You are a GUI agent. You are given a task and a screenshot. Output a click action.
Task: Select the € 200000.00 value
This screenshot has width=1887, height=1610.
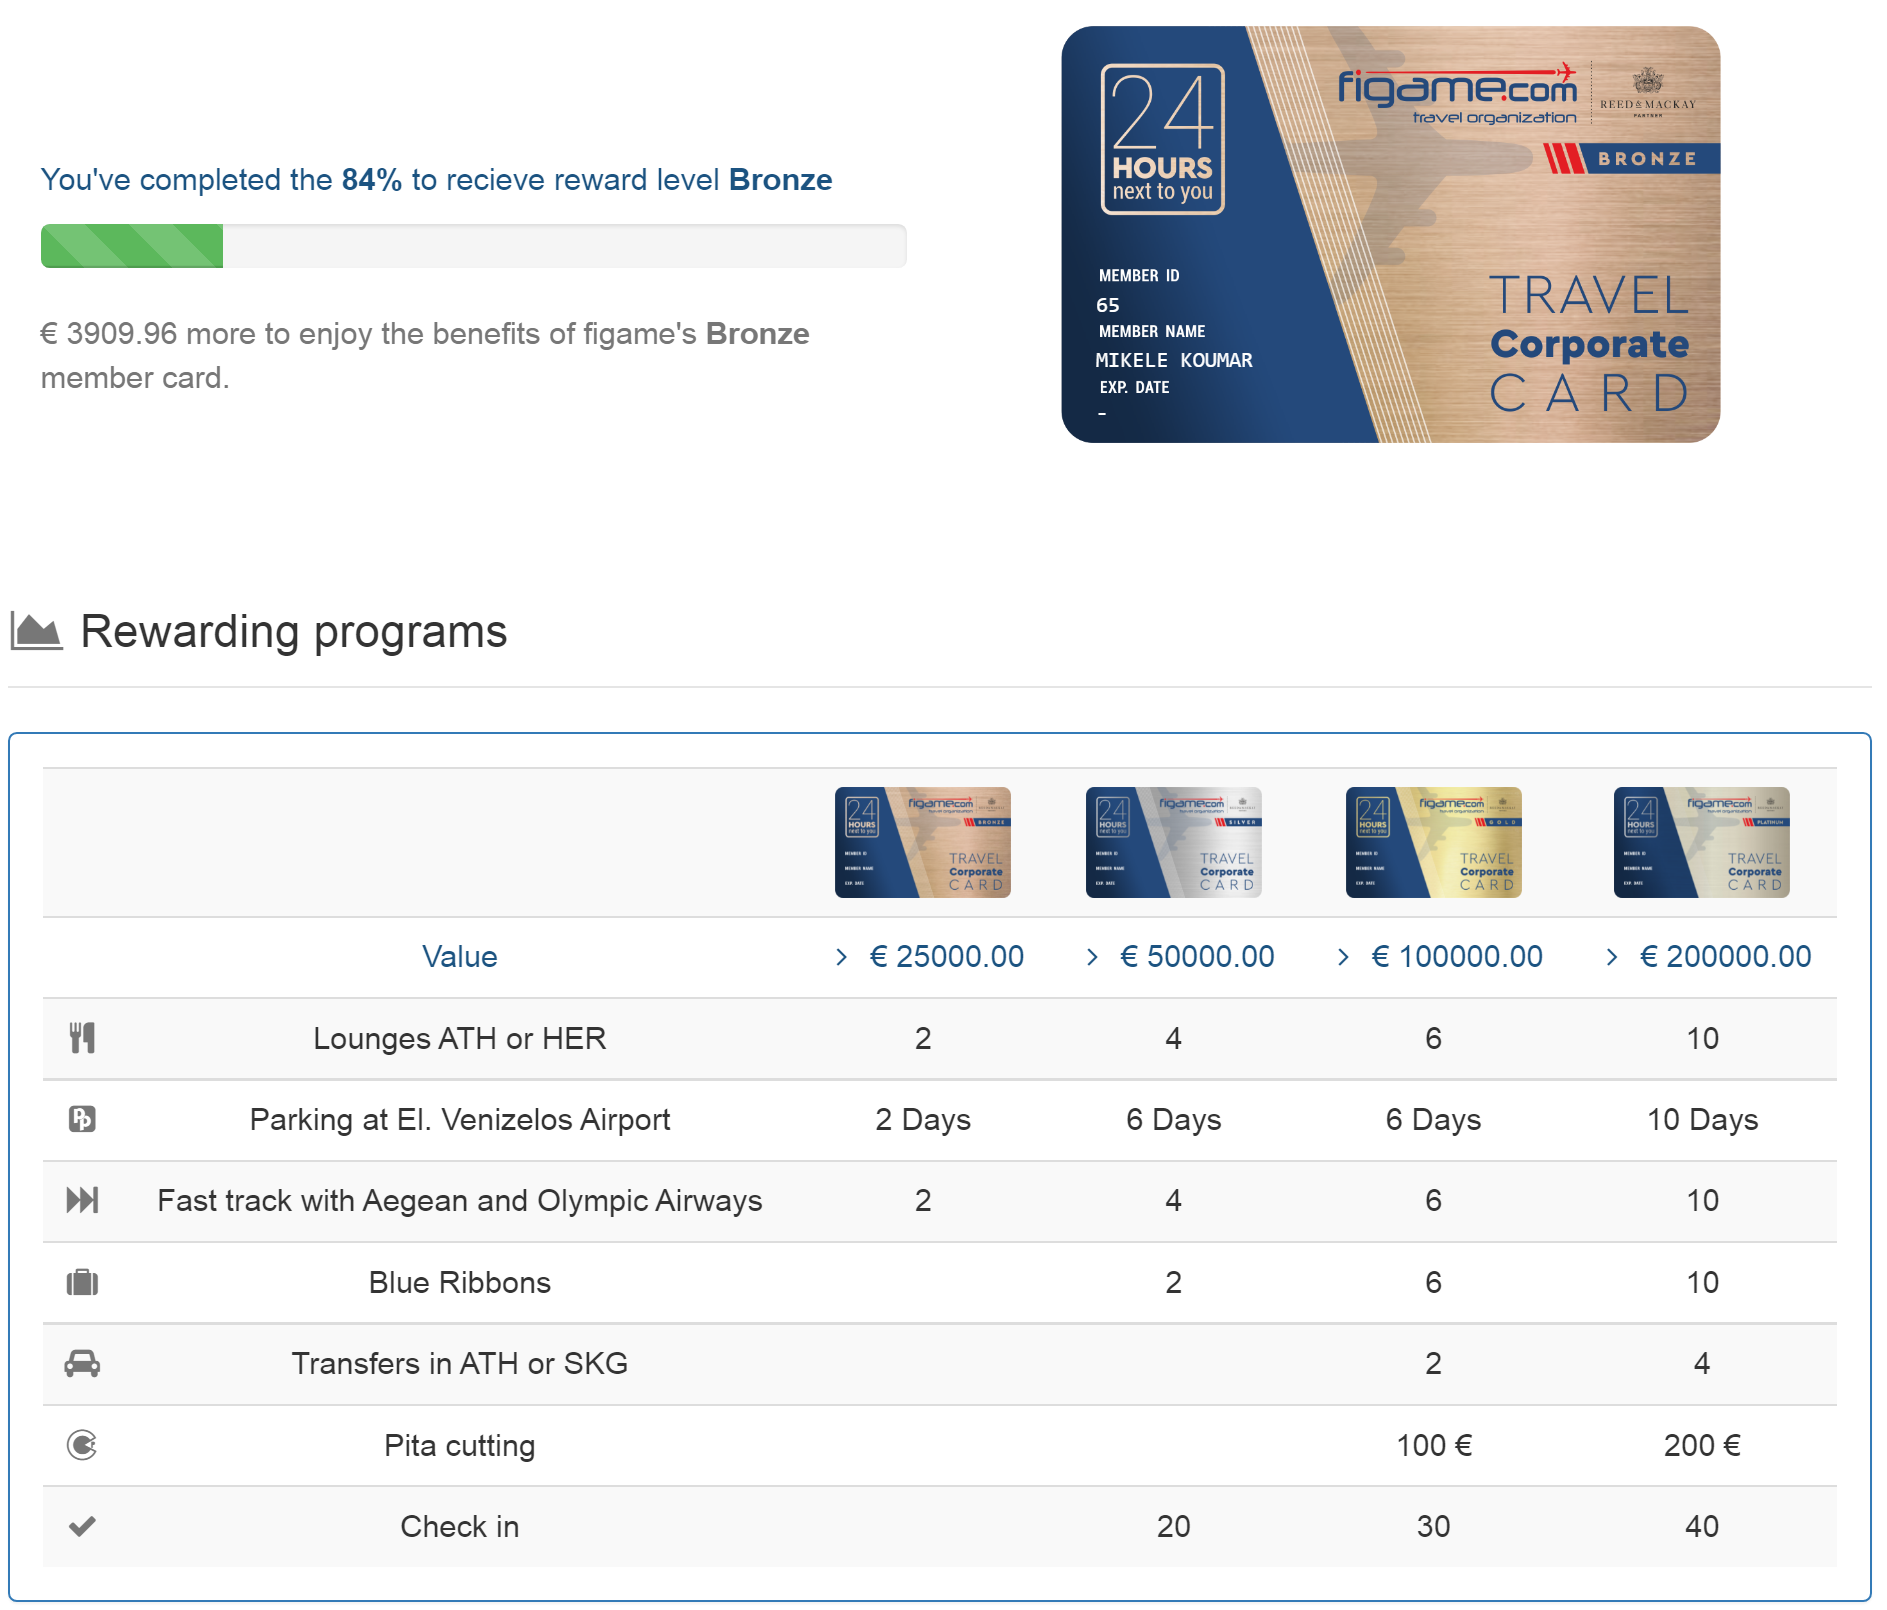click(1726, 957)
